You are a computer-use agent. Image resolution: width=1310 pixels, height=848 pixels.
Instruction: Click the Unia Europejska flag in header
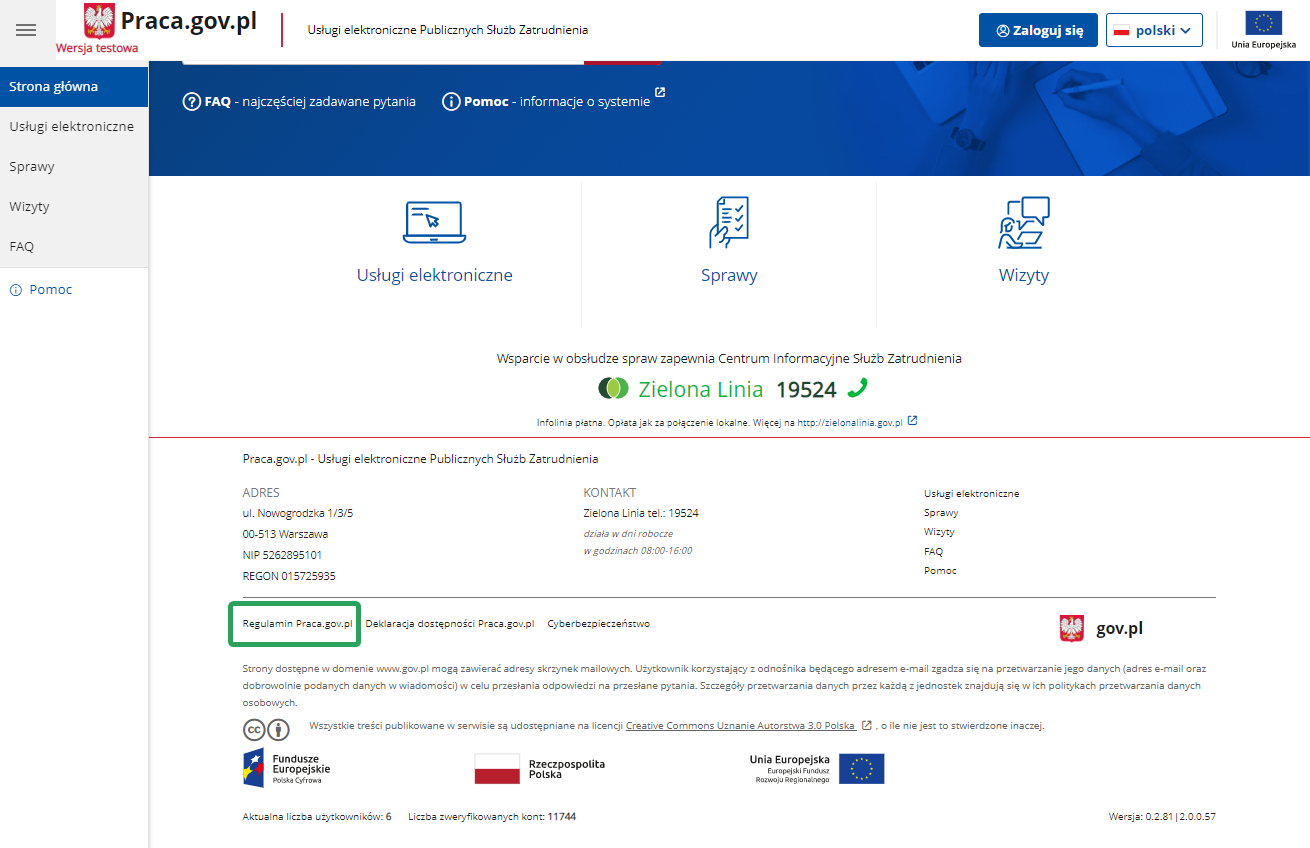[1263, 23]
